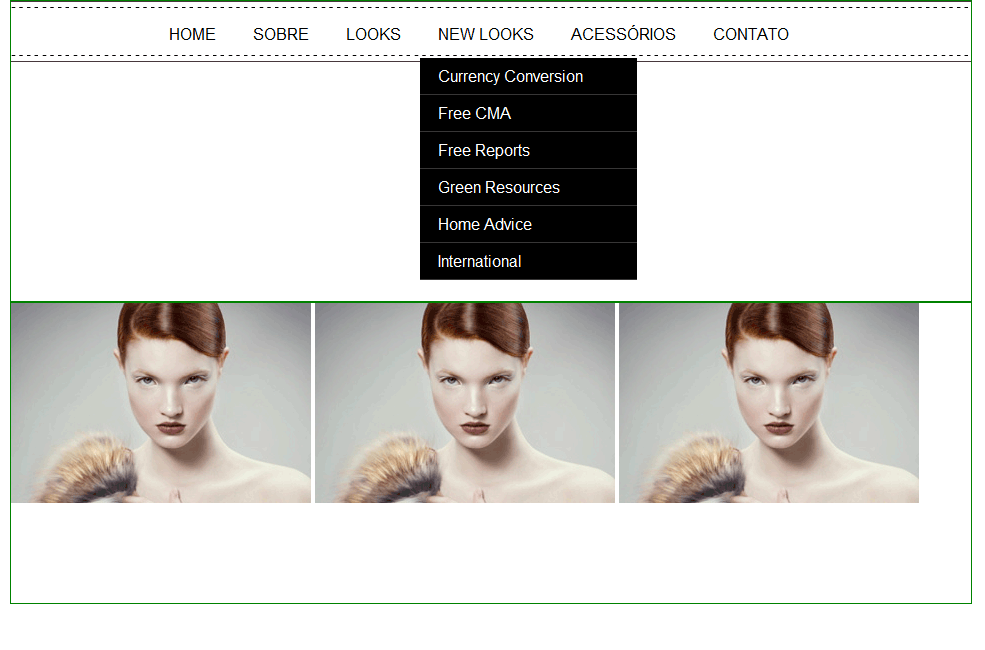
Task: Click the HOME menu item
Action: tap(192, 34)
